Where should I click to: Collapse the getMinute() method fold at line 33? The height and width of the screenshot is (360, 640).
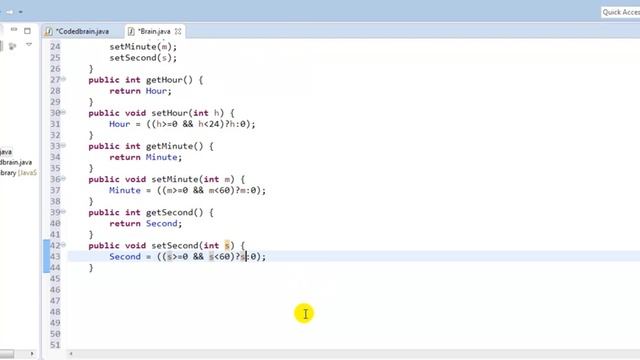[64, 145]
